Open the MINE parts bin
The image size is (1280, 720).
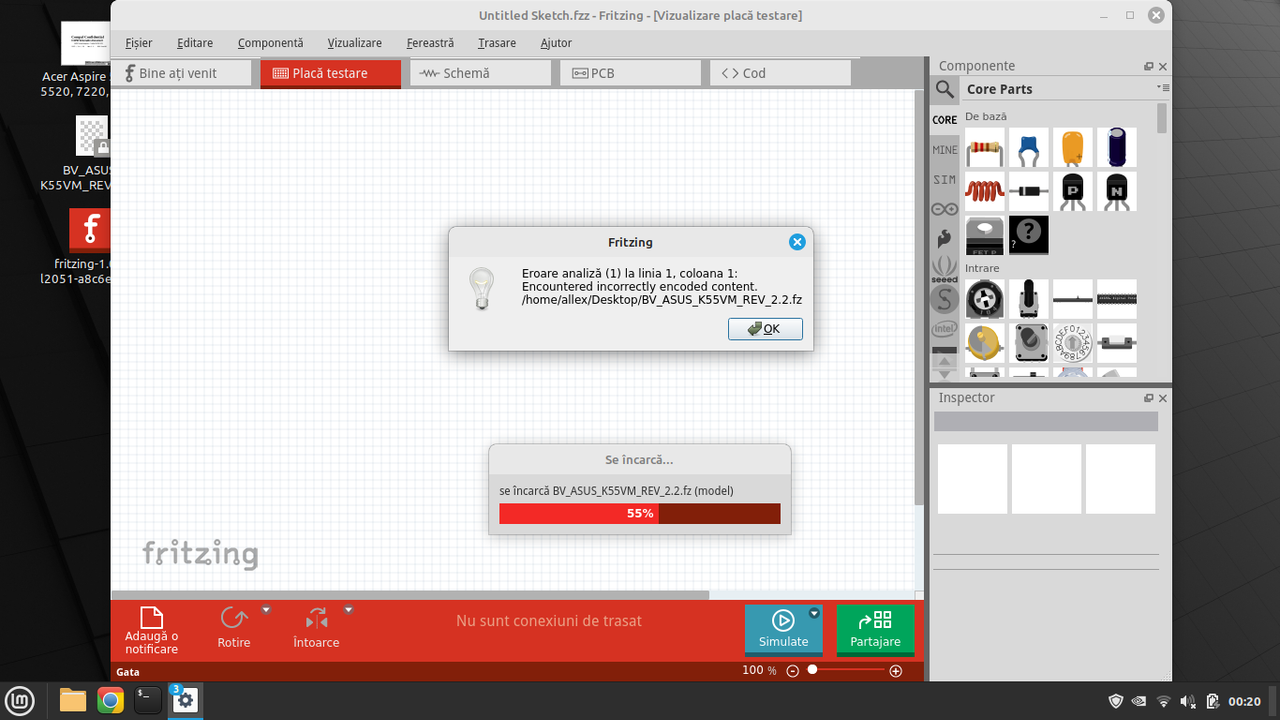click(945, 150)
